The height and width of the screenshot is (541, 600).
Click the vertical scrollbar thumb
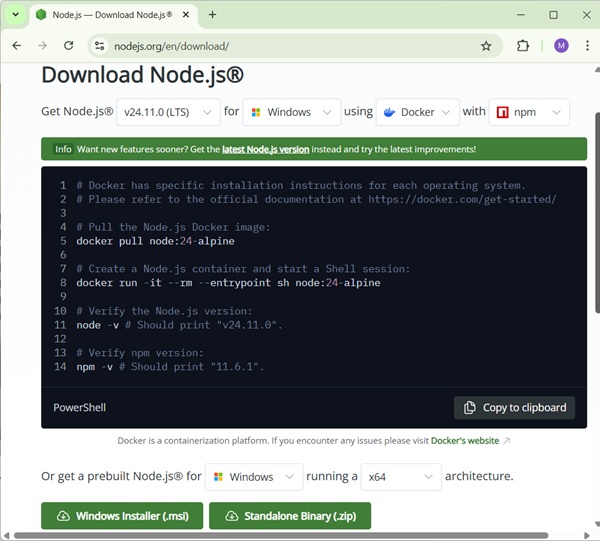[x=597, y=212]
